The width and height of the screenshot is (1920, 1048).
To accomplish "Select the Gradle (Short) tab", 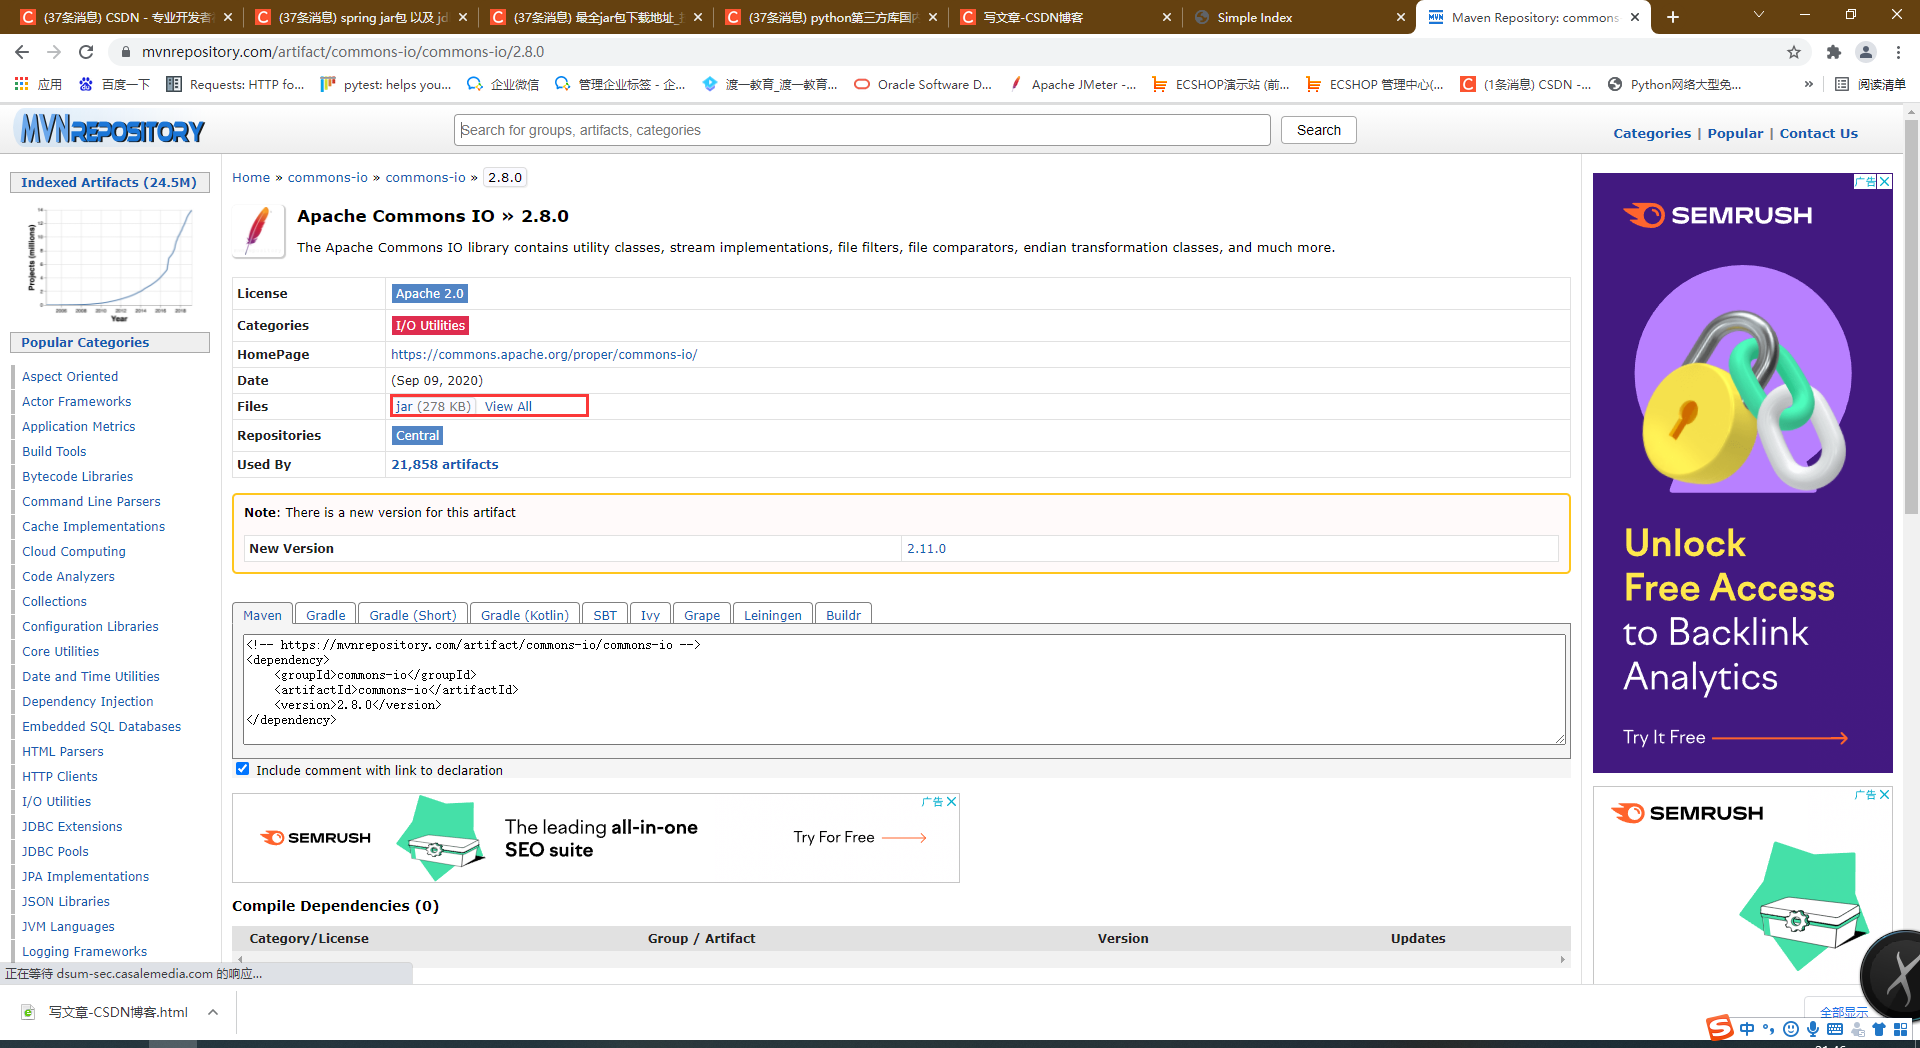I will pyautogui.click(x=413, y=615).
